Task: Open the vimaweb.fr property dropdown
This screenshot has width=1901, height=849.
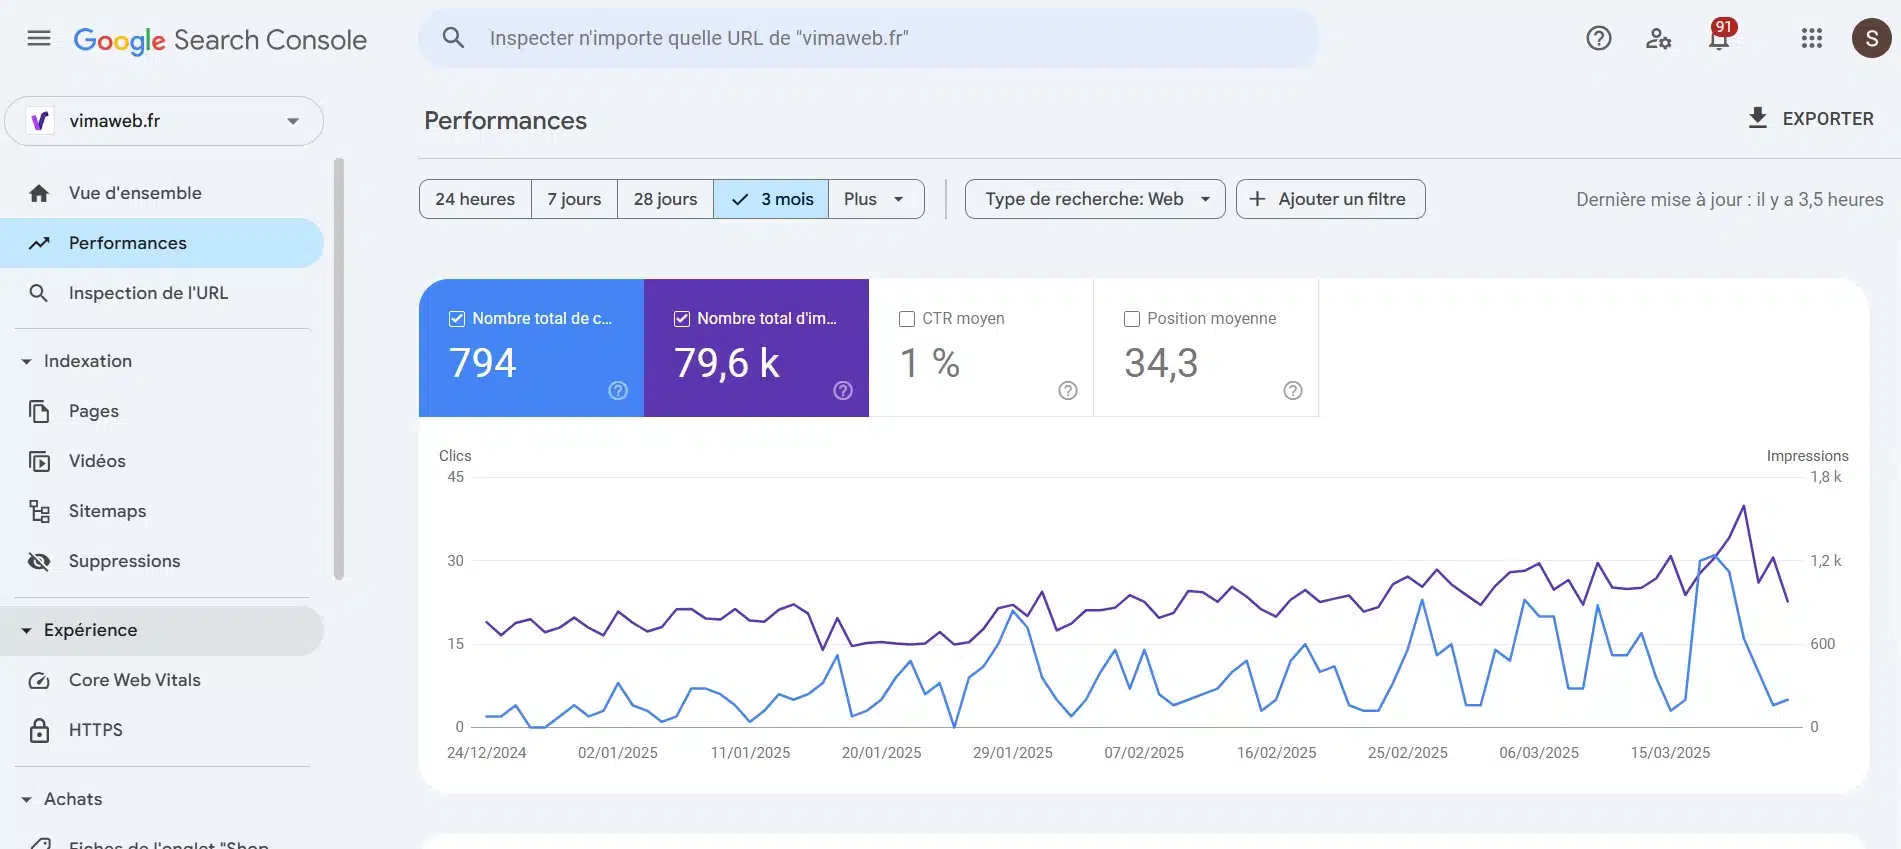Action: coord(164,121)
